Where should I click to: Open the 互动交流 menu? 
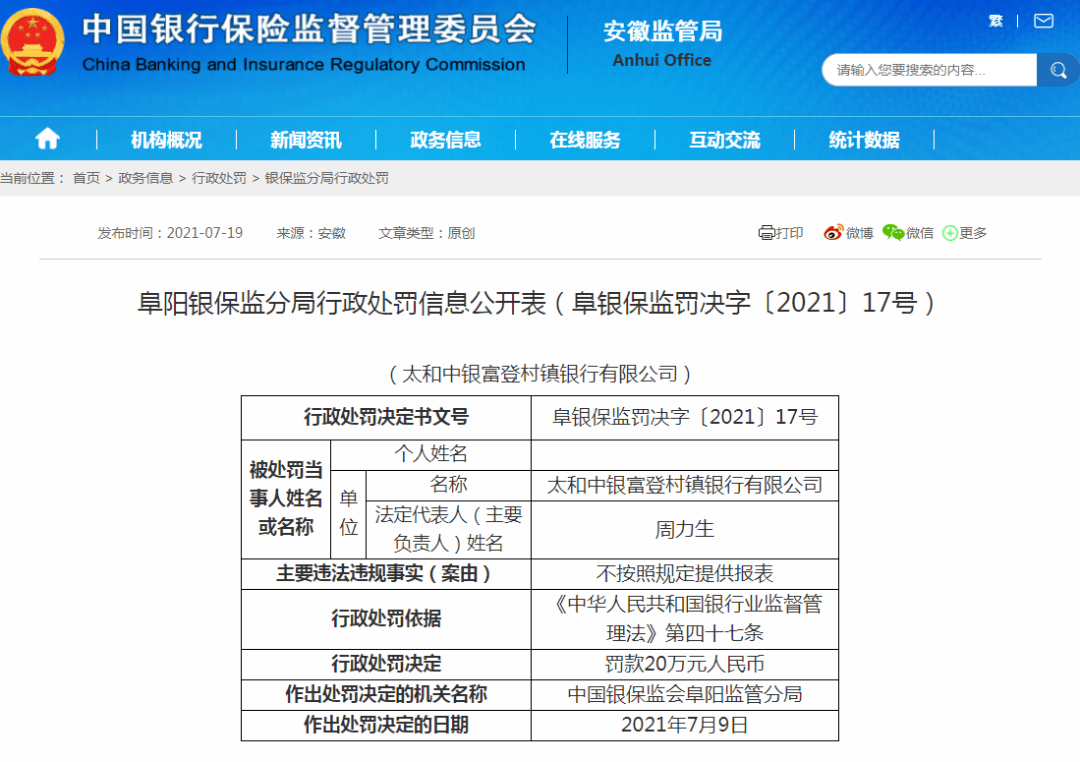pos(725,140)
